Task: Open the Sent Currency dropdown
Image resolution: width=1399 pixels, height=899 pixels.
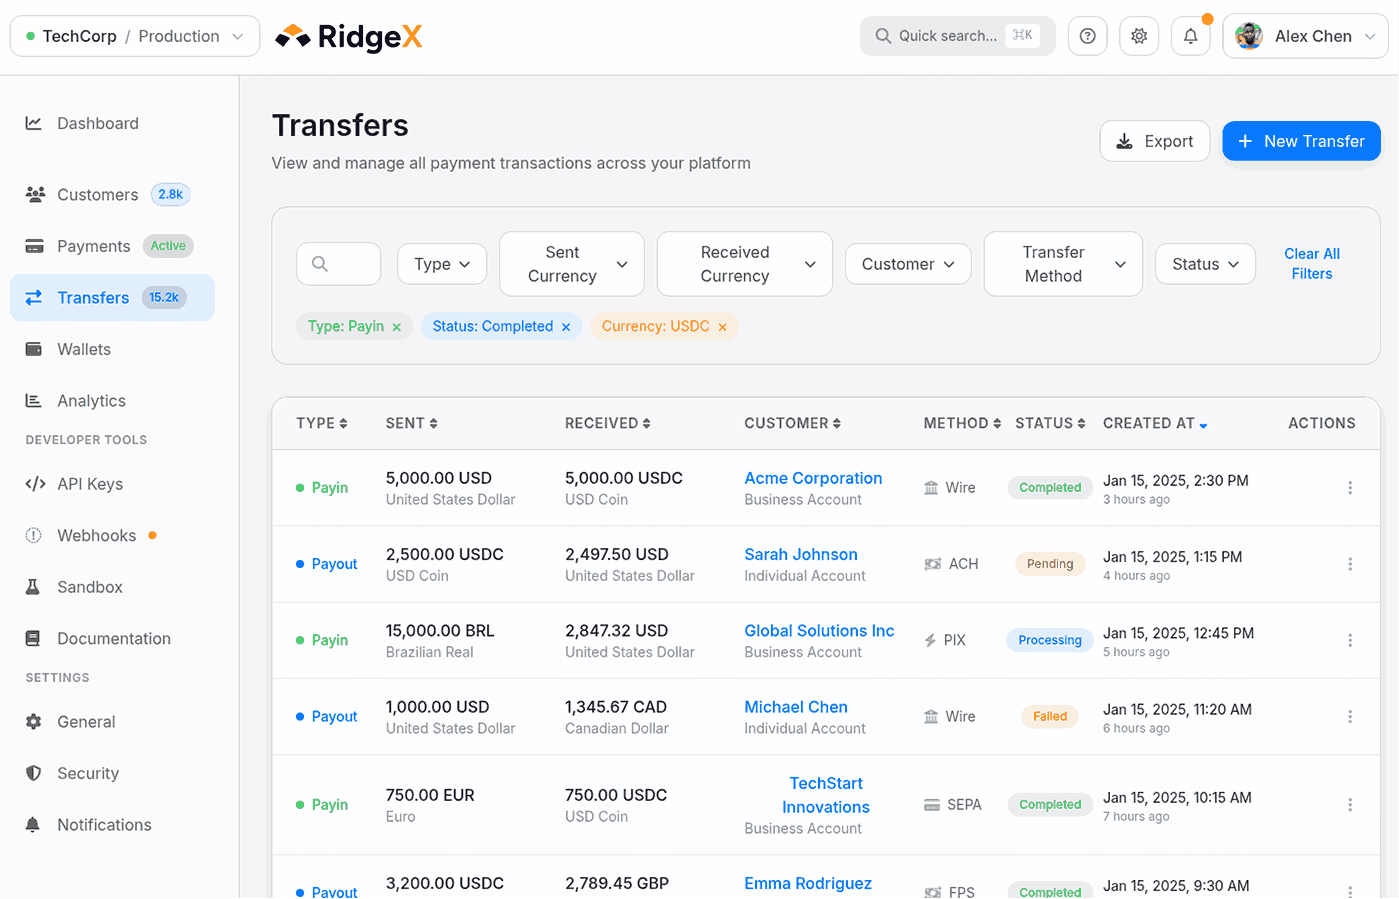Action: tap(571, 264)
